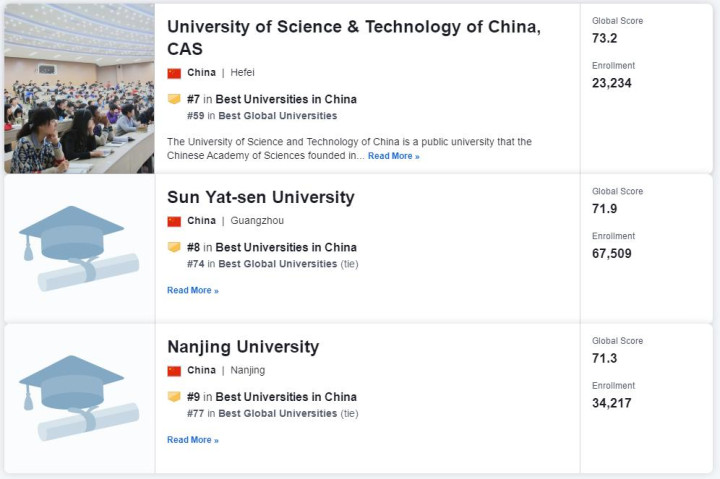Click the China flag icon beside Hefei
Screen dimensions: 720x479
click(x=174, y=73)
